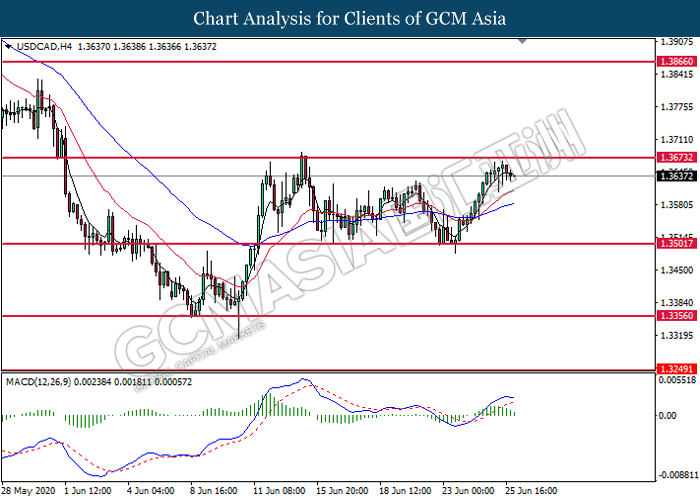700x500 pixels.
Task: Click the Chart Analysis for Clients header title
Action: (350, 19)
